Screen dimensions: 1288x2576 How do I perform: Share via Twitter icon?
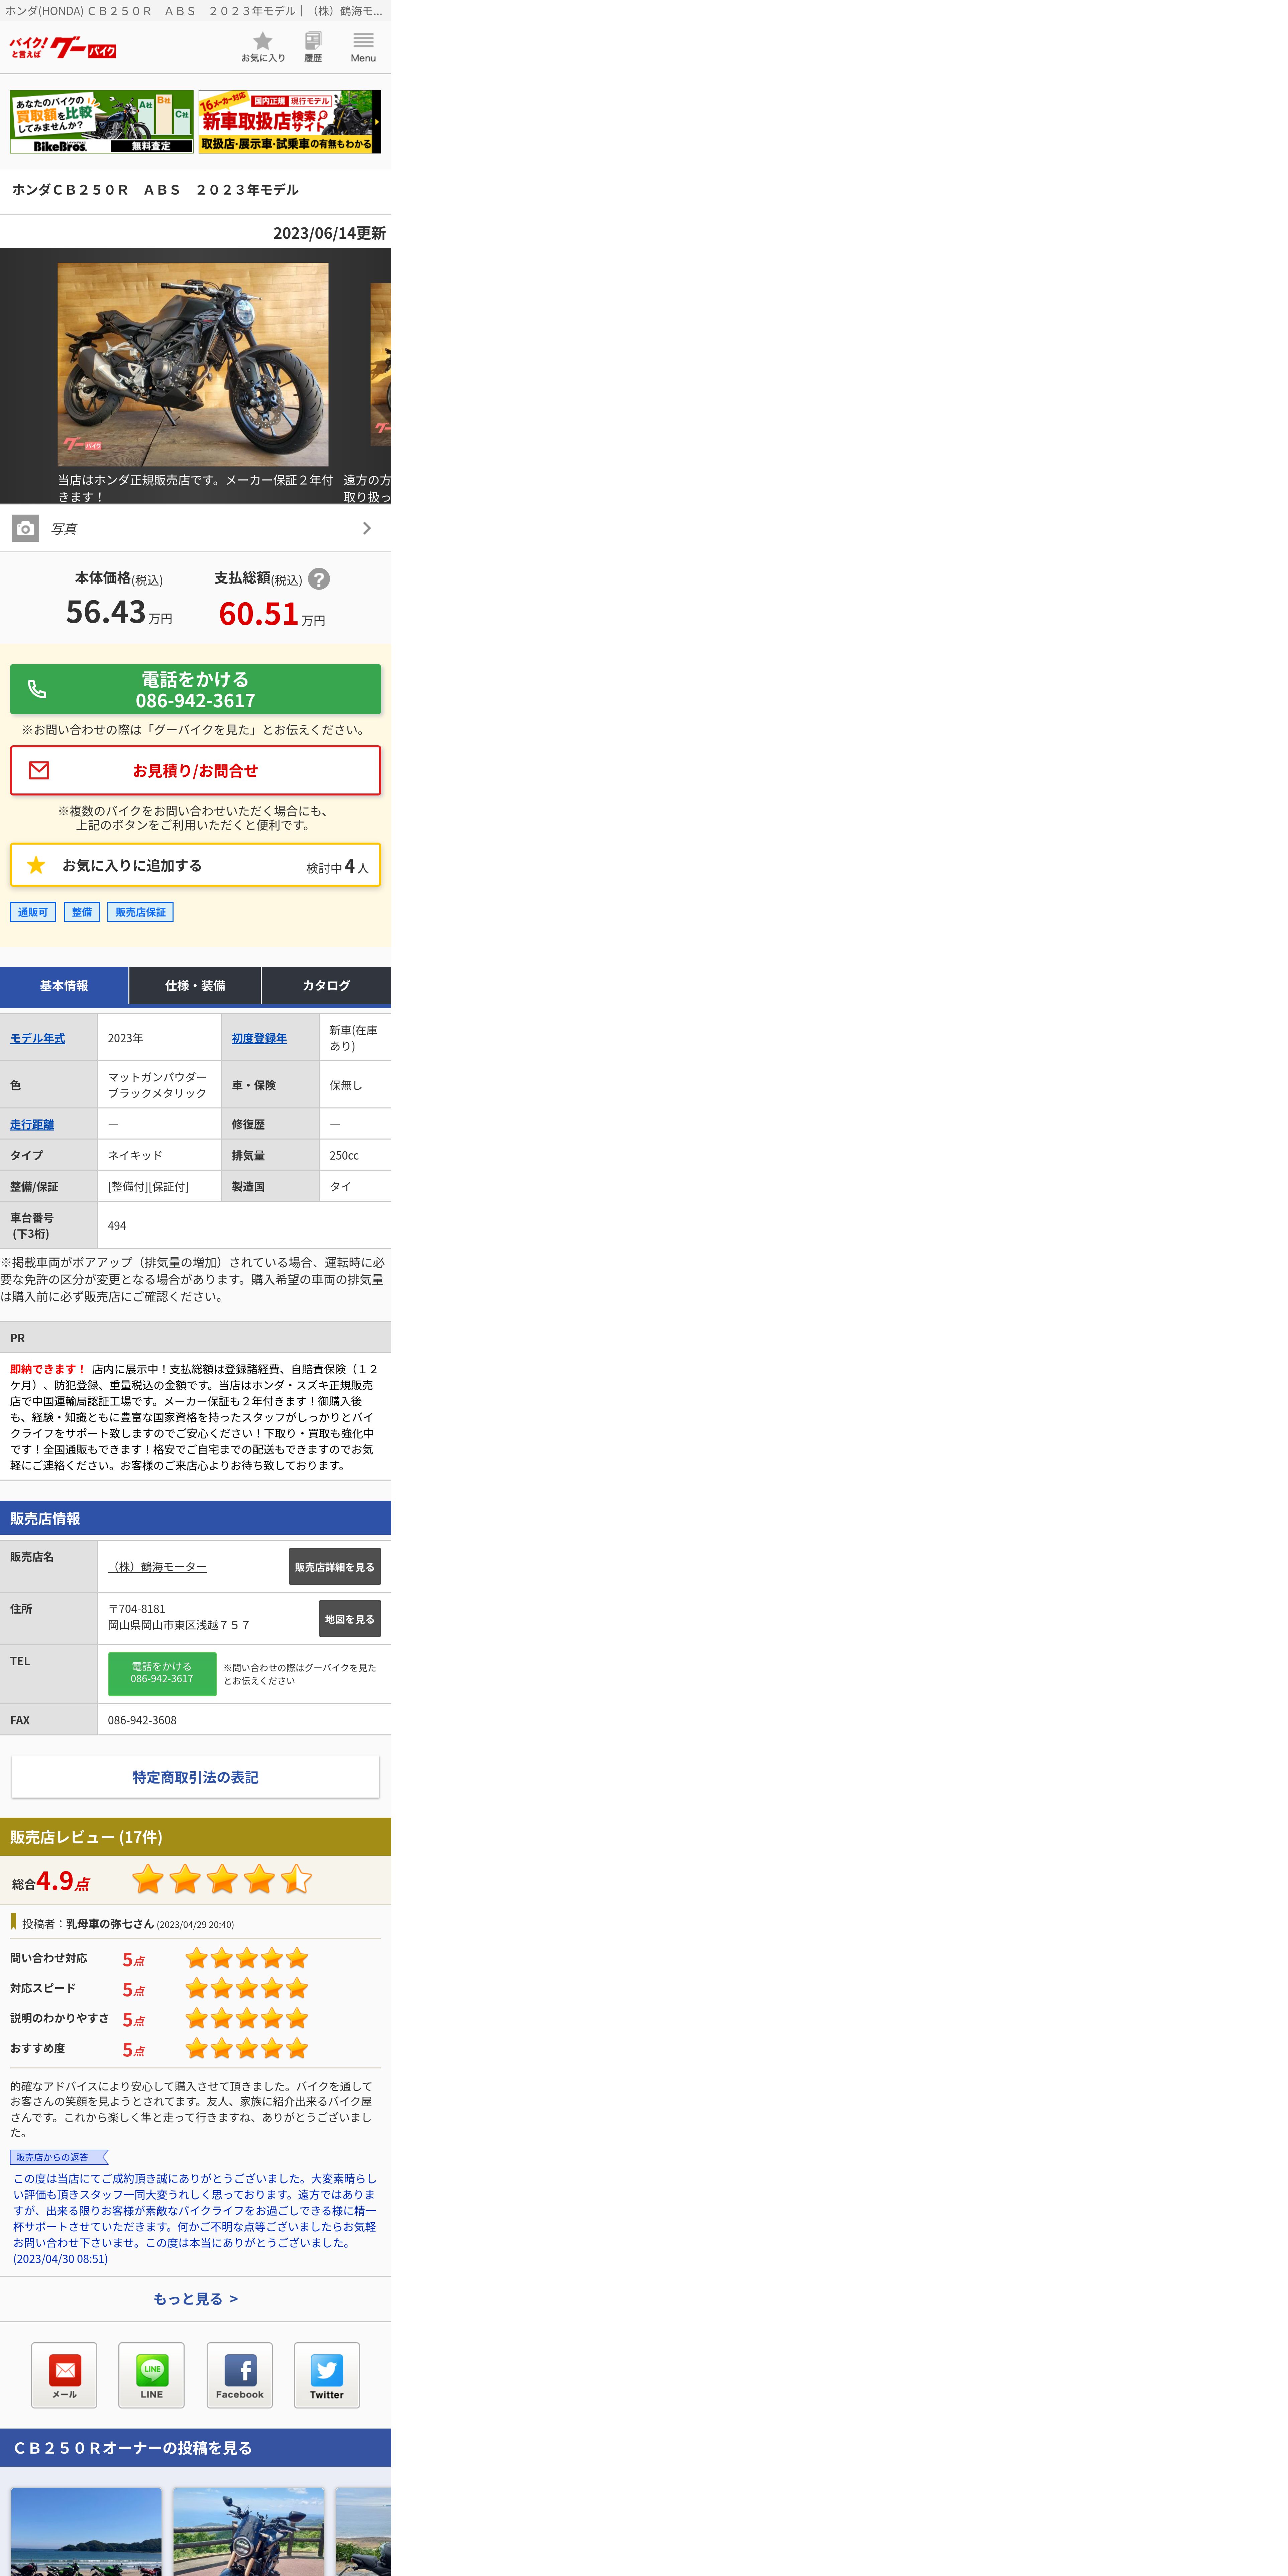pyautogui.click(x=327, y=2375)
